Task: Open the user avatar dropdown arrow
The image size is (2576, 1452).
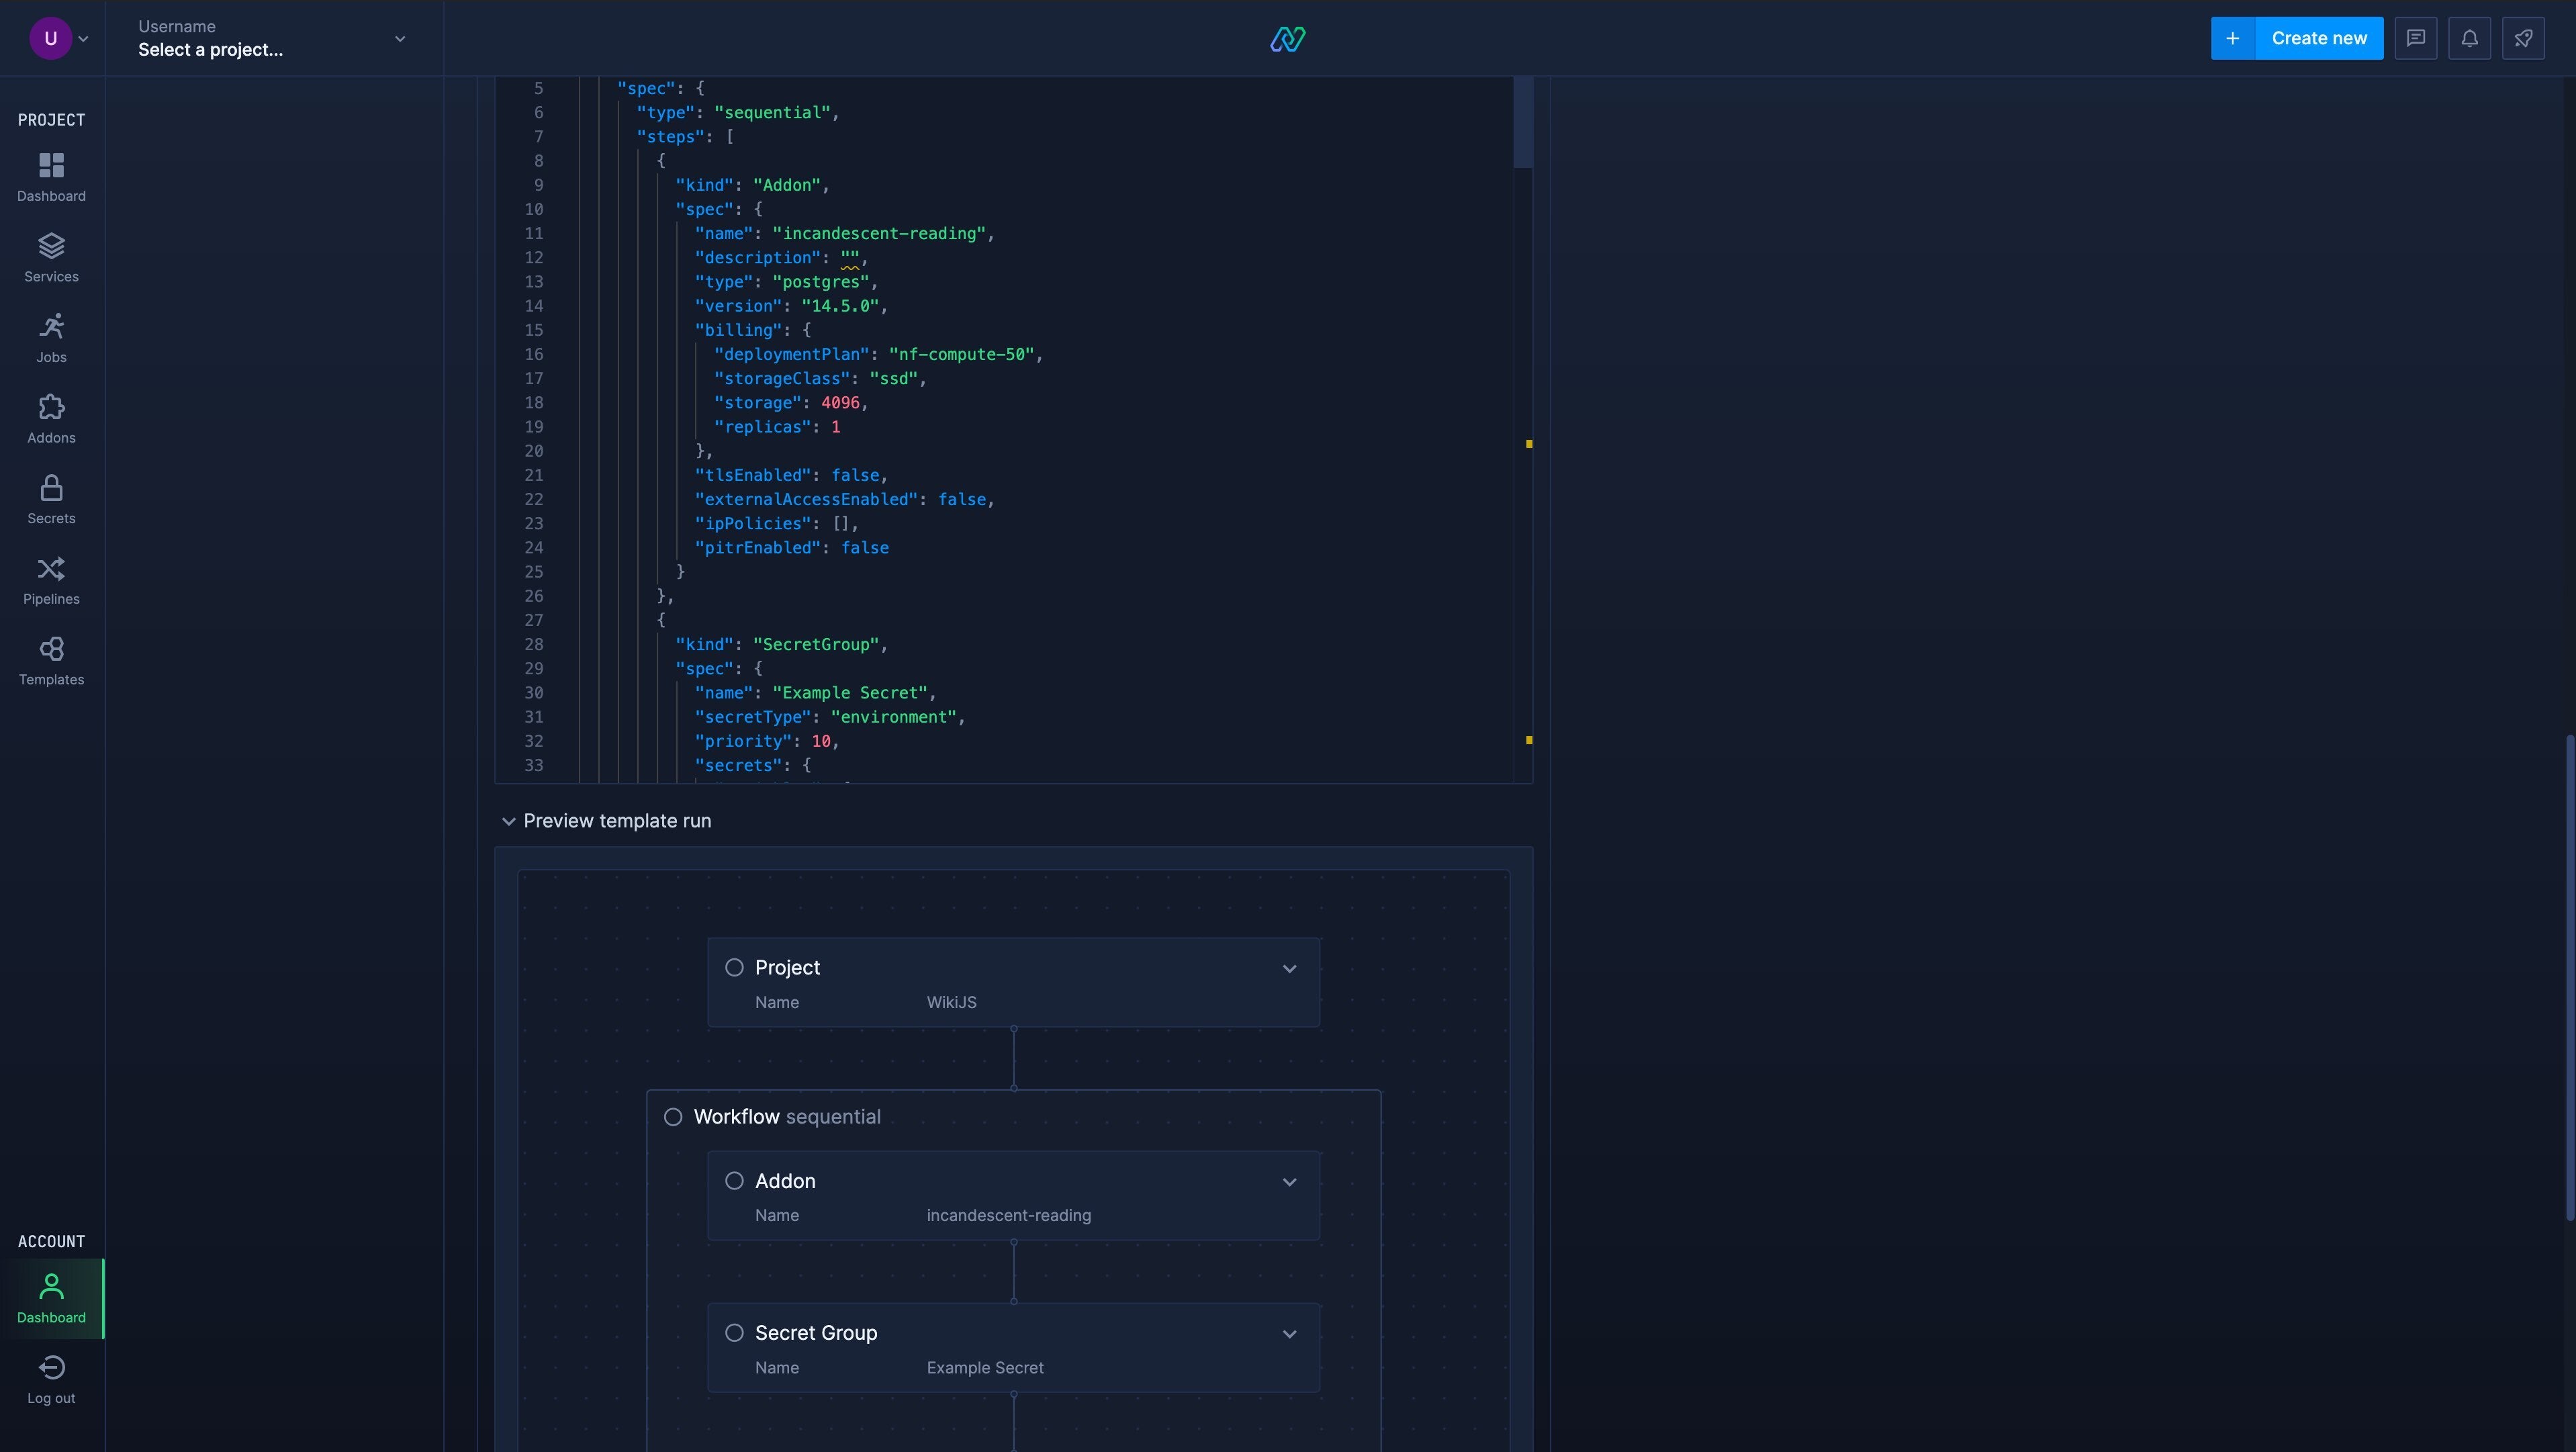Action: [83, 39]
